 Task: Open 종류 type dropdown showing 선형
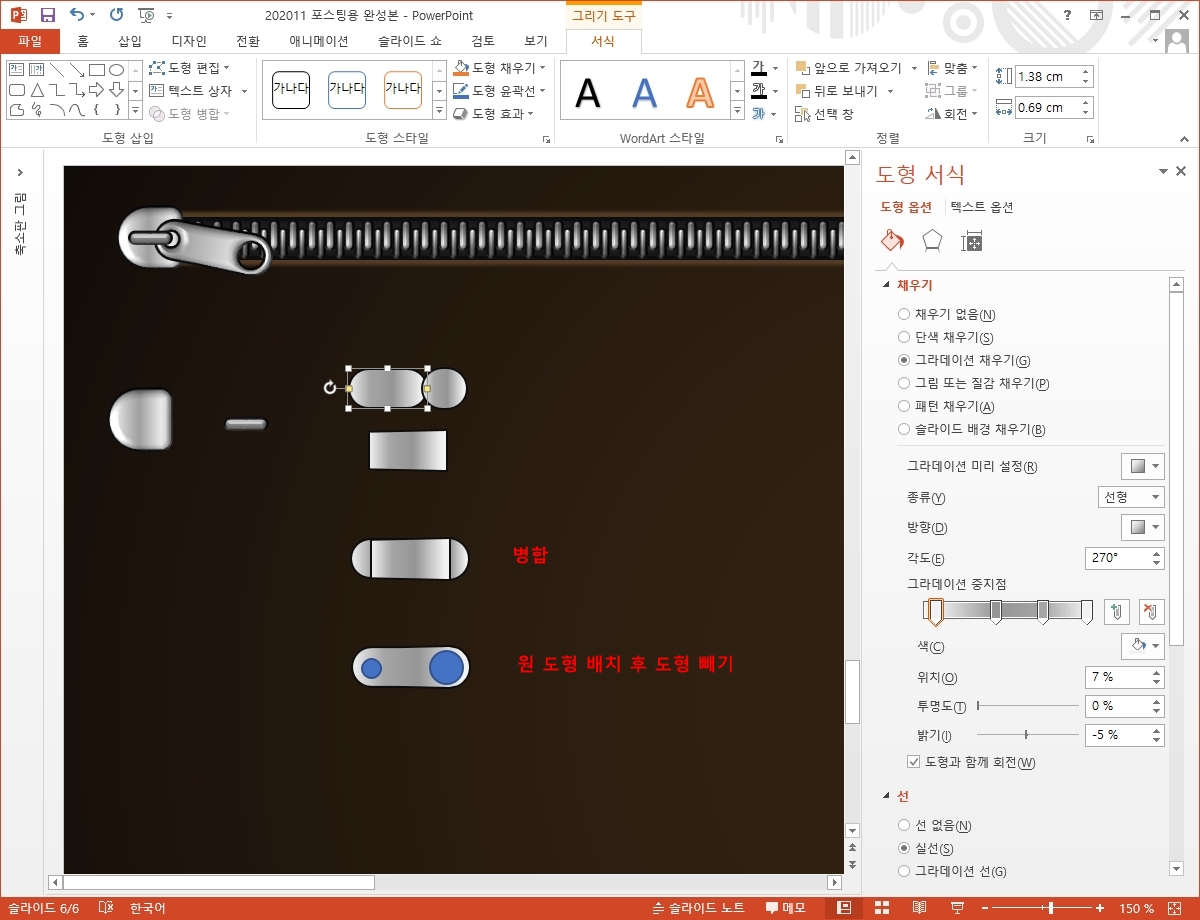coord(1131,497)
